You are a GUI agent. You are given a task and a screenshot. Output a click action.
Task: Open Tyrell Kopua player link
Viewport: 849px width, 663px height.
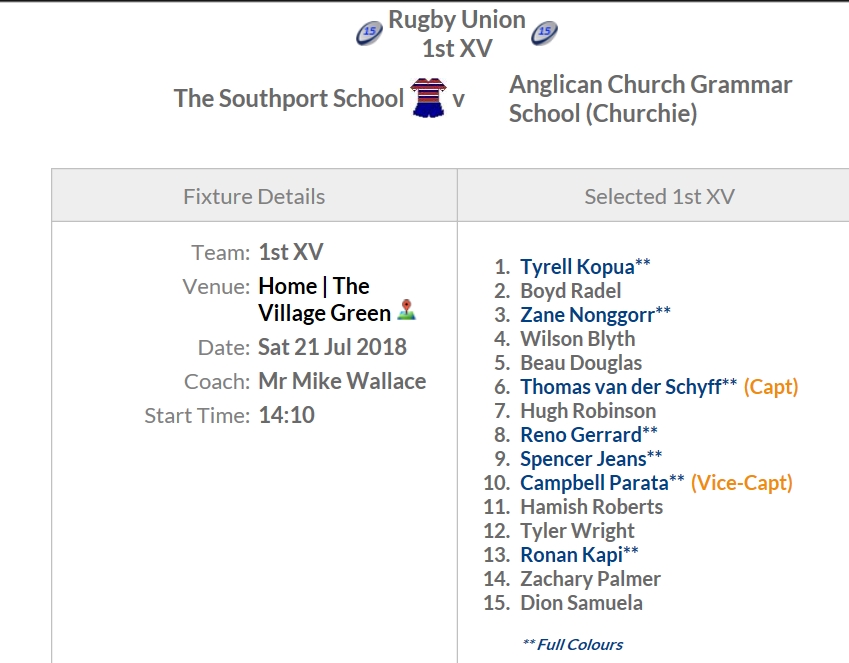click(577, 266)
